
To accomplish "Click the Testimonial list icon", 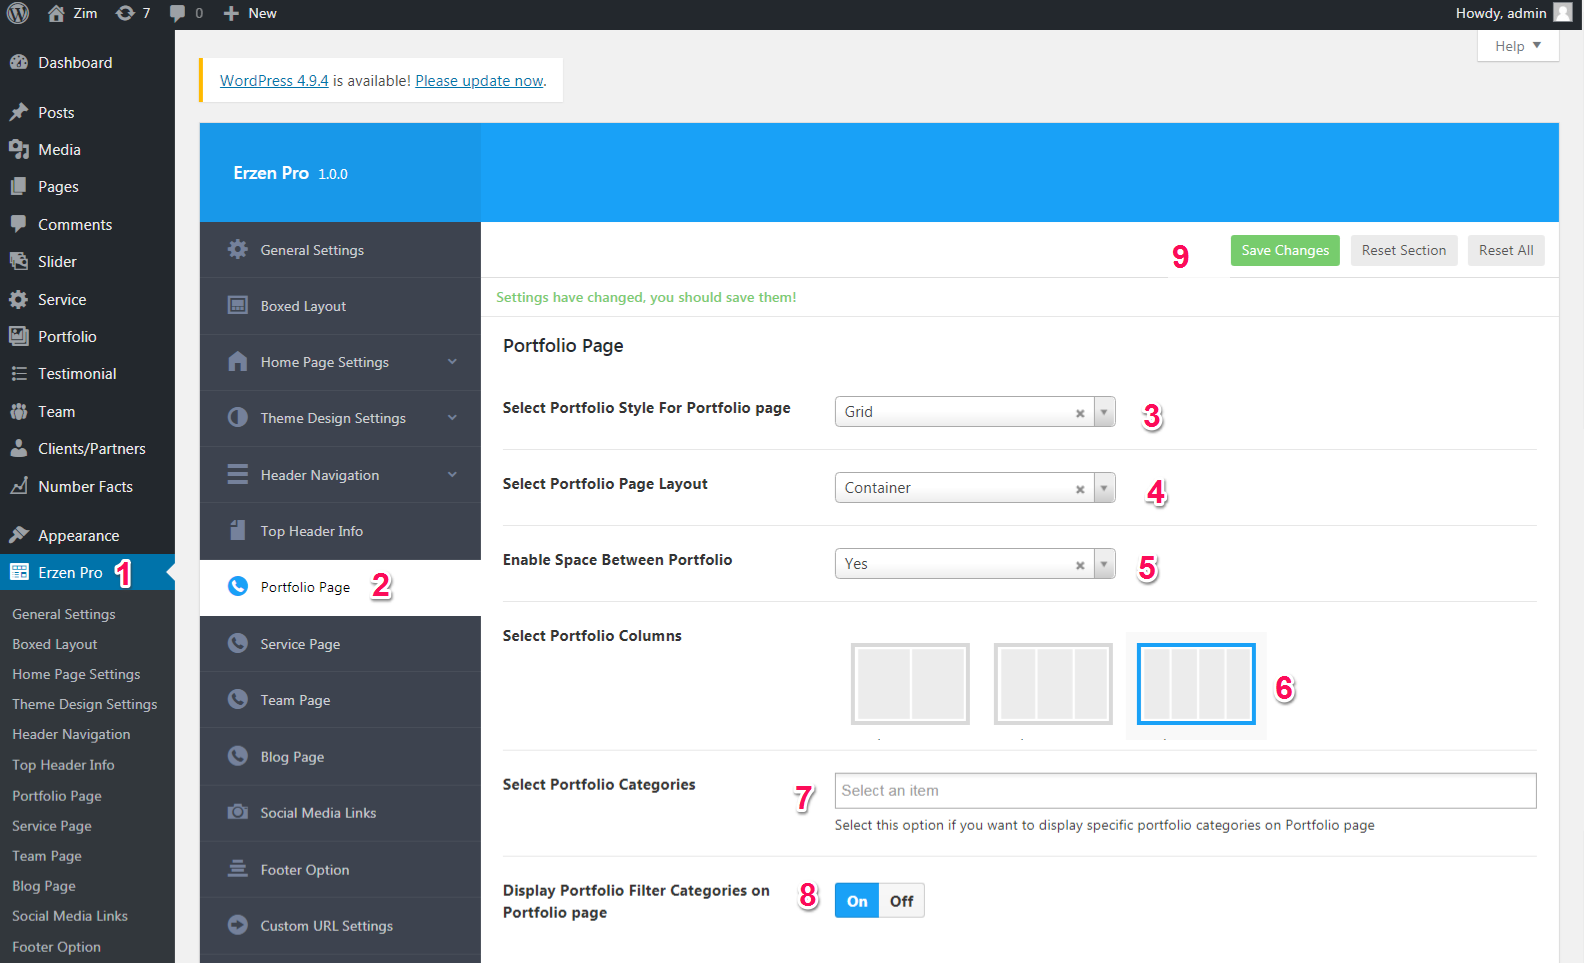I will (x=18, y=373).
